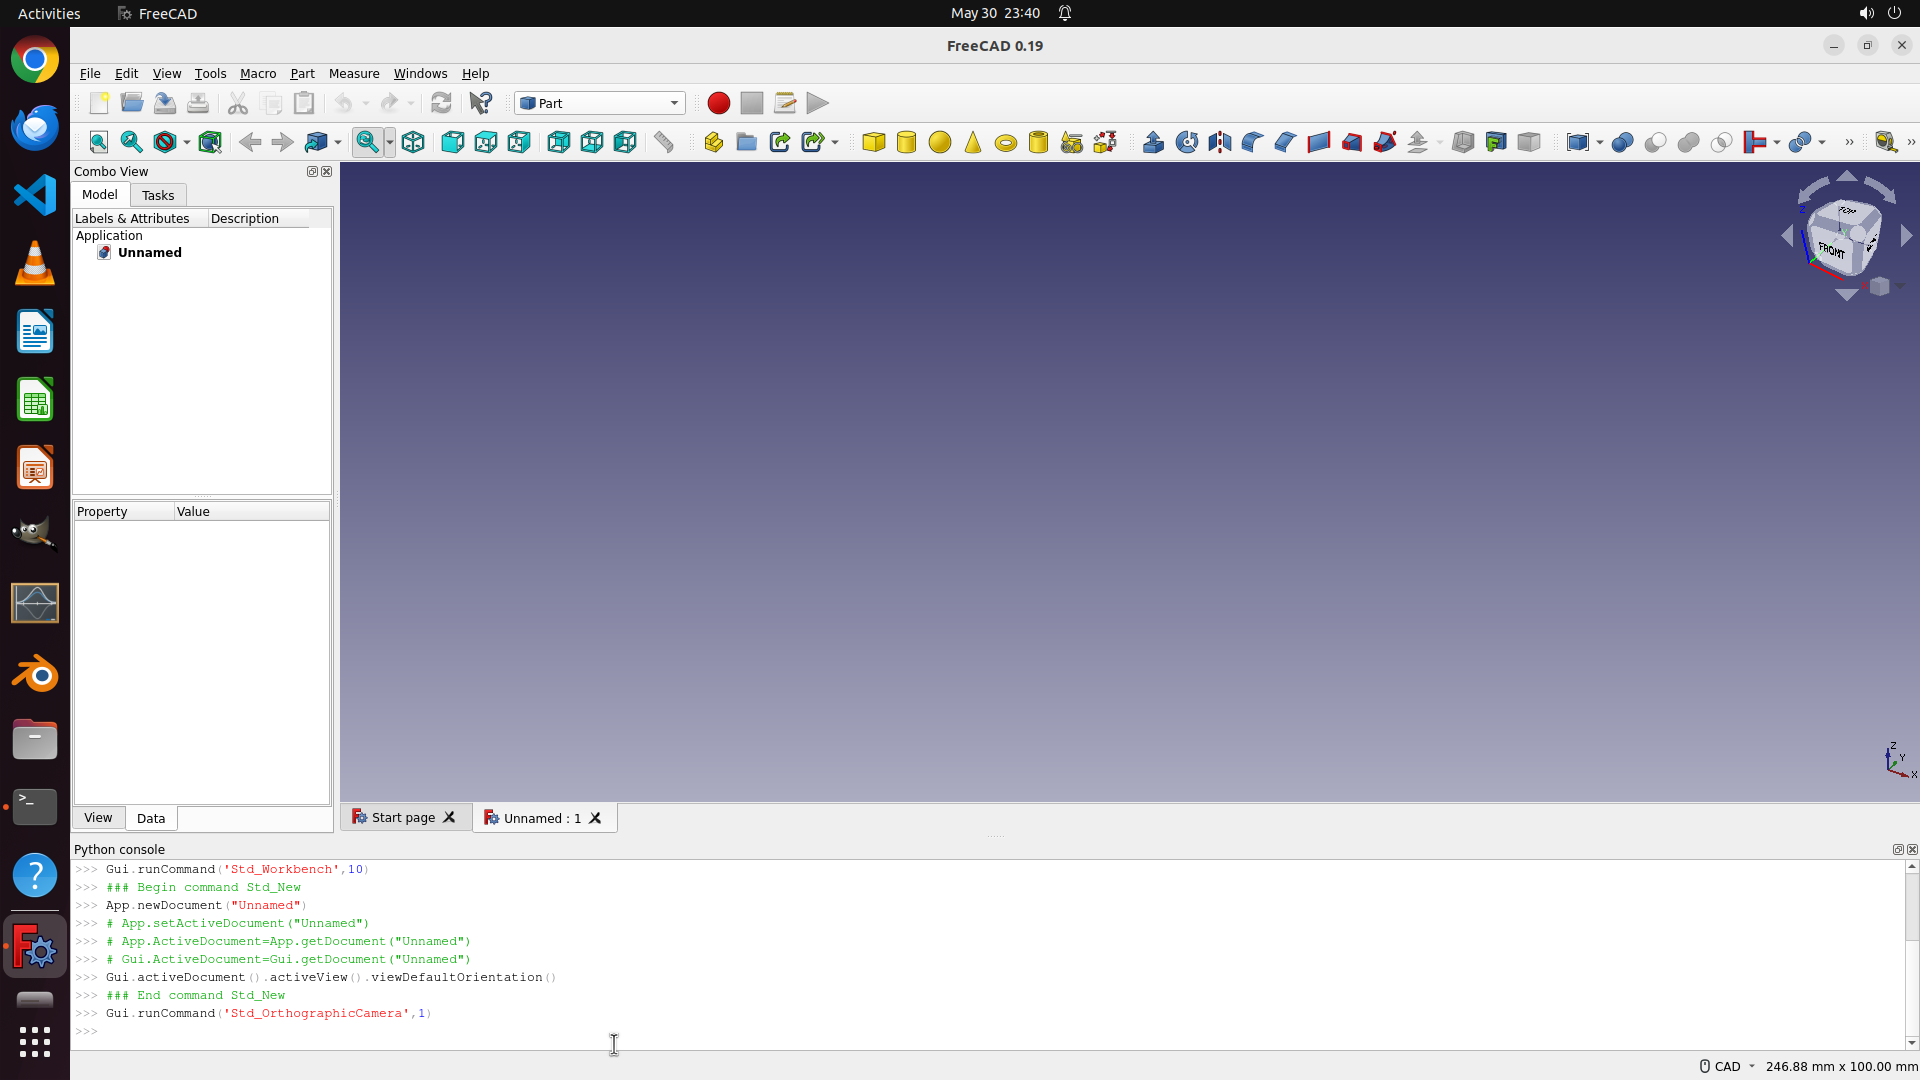Create a Cone primitive
The image size is (1920, 1080).
click(x=972, y=142)
